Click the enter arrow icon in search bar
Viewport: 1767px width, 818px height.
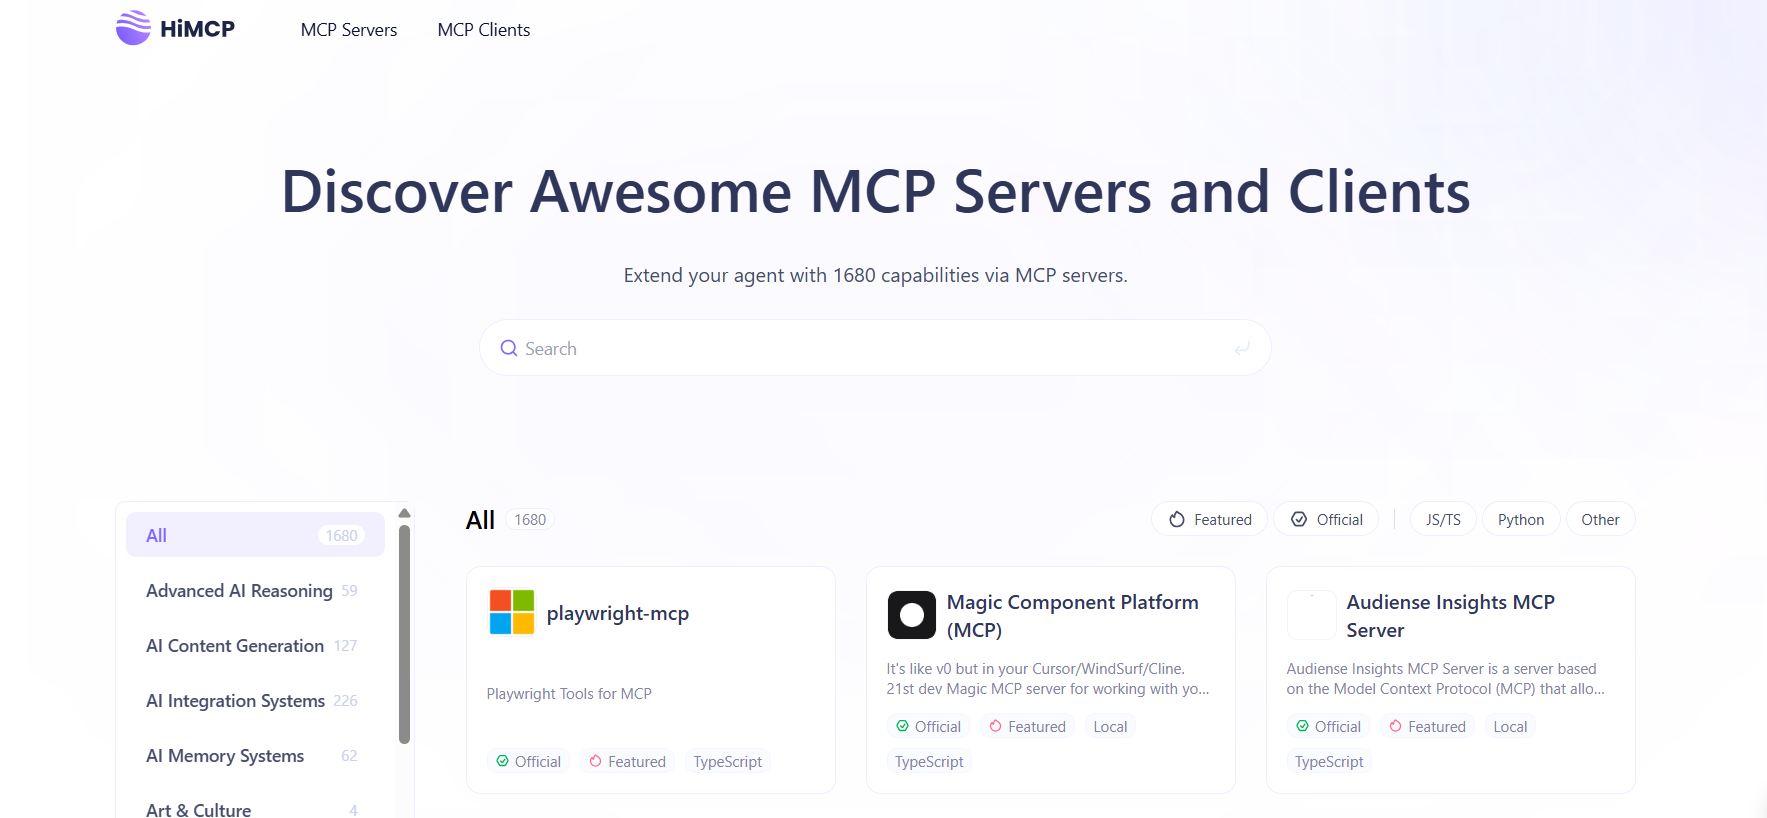1242,348
